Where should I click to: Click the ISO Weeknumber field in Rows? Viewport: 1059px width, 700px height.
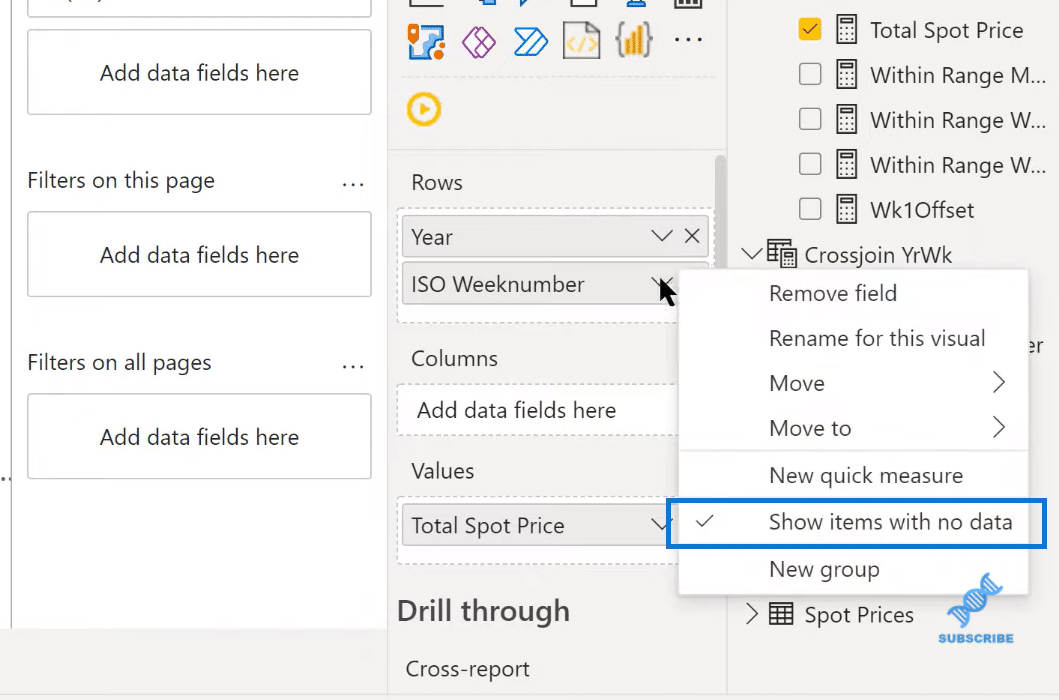[x=539, y=284]
